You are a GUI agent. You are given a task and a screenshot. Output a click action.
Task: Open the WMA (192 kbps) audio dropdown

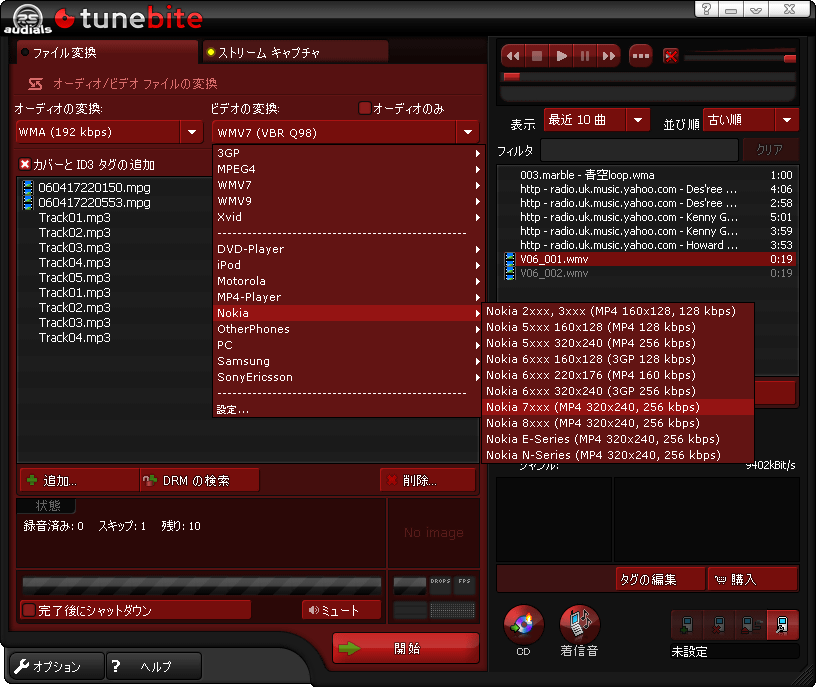(x=110, y=132)
